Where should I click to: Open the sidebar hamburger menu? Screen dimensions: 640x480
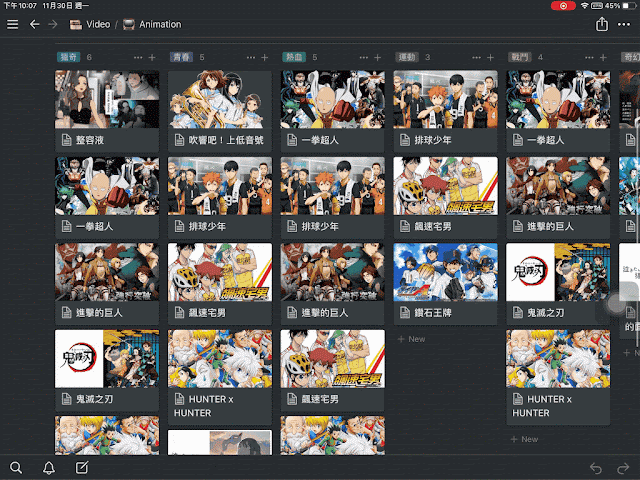pos(13,24)
